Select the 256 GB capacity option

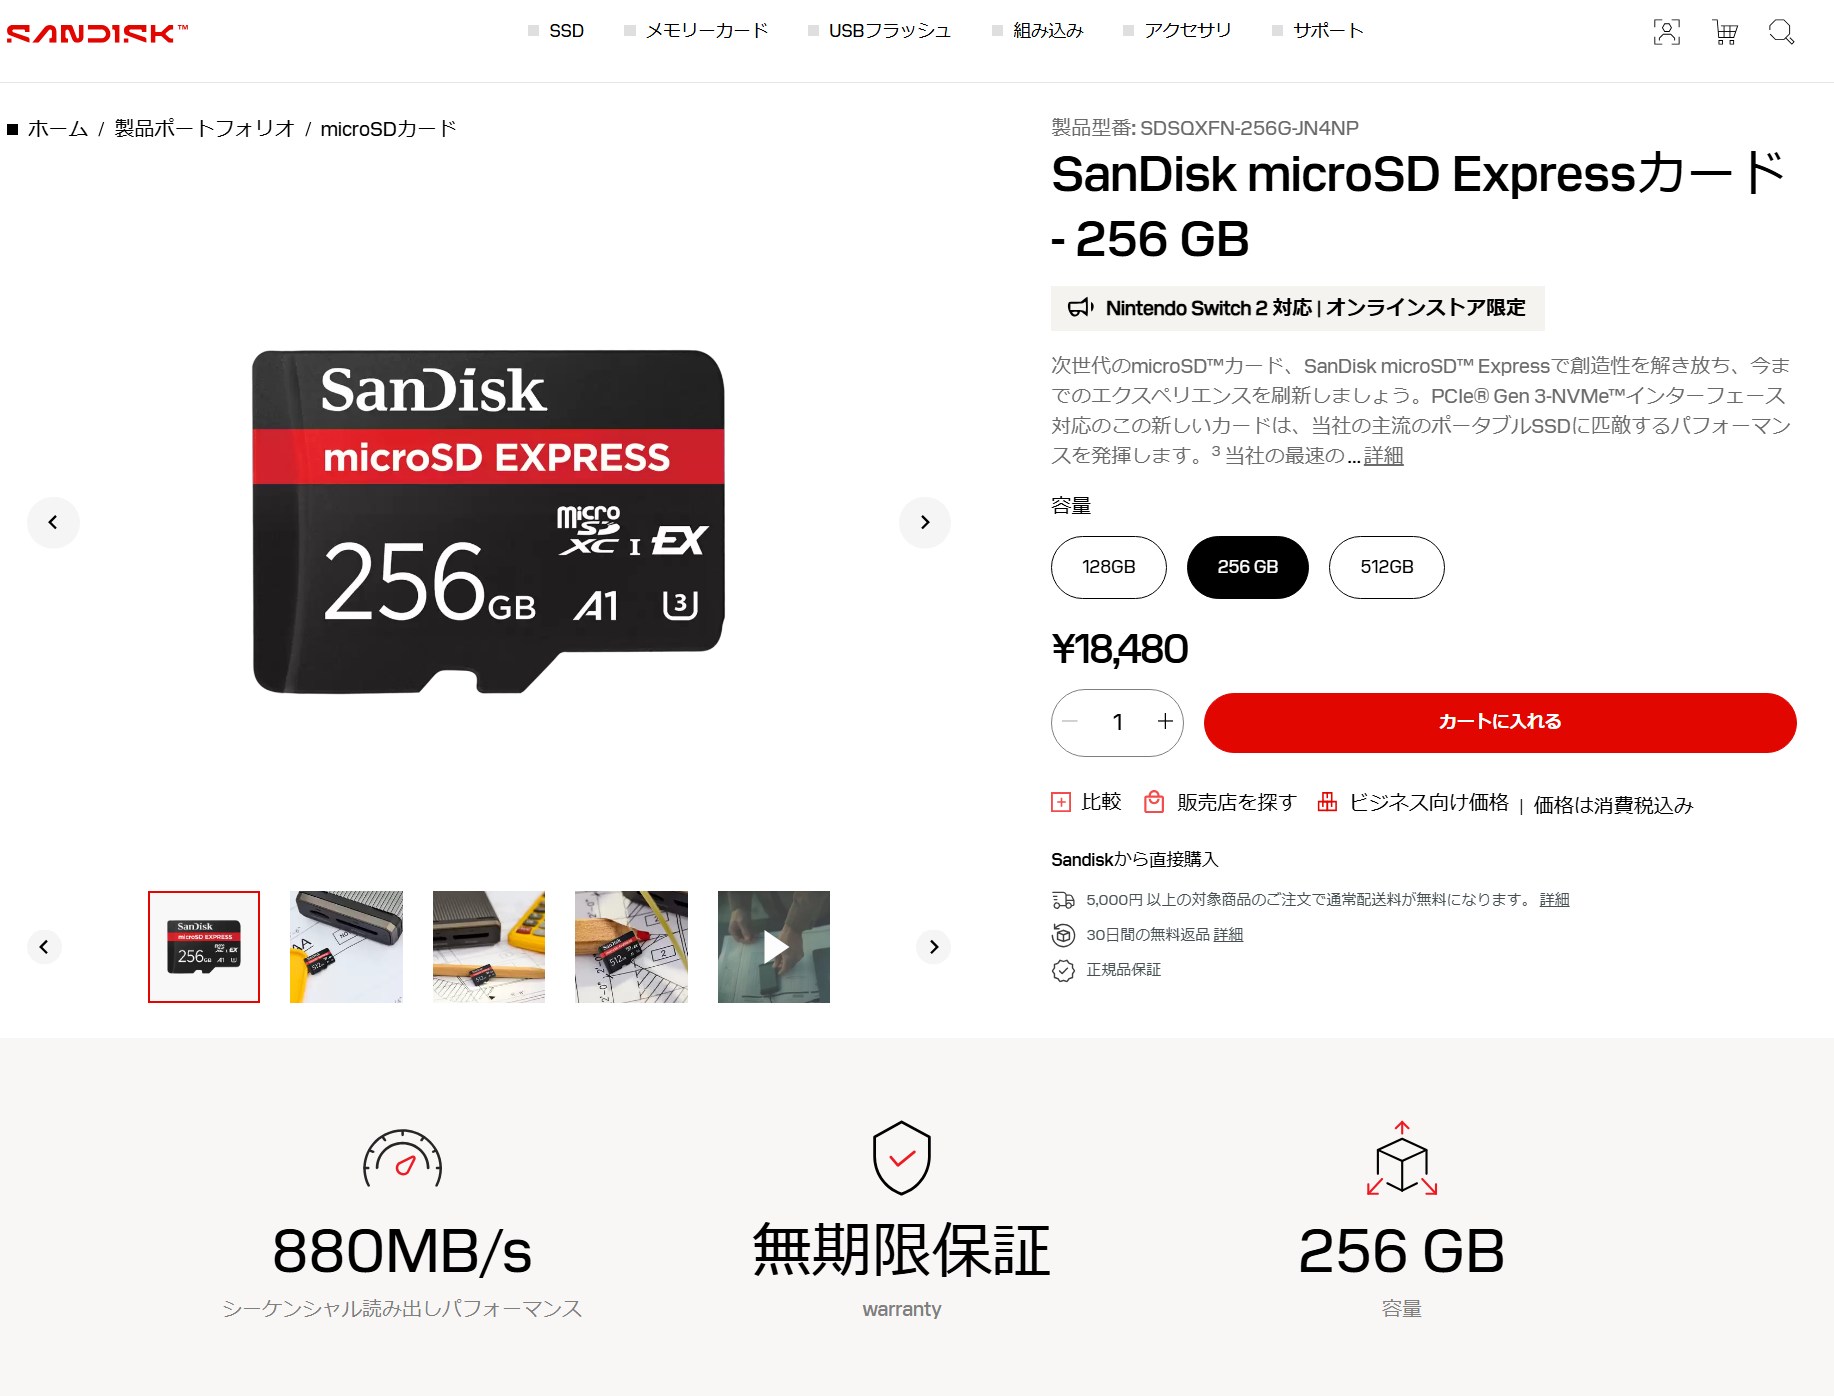pyautogui.click(x=1247, y=567)
